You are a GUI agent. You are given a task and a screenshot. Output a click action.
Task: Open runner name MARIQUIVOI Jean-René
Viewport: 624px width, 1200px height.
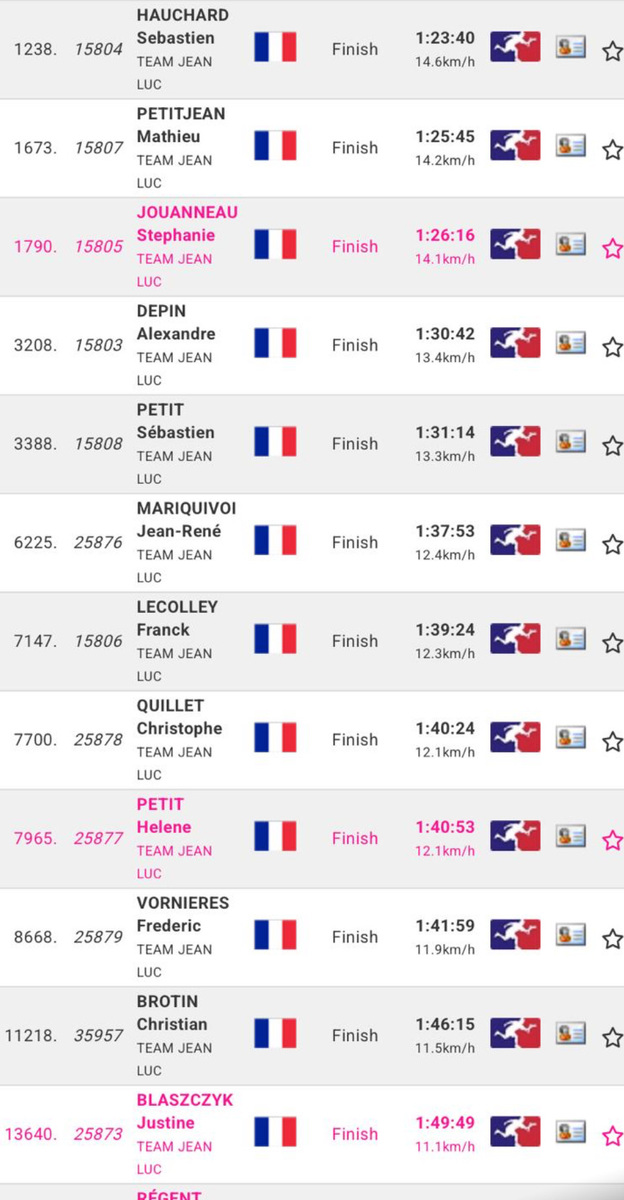[x=186, y=520]
